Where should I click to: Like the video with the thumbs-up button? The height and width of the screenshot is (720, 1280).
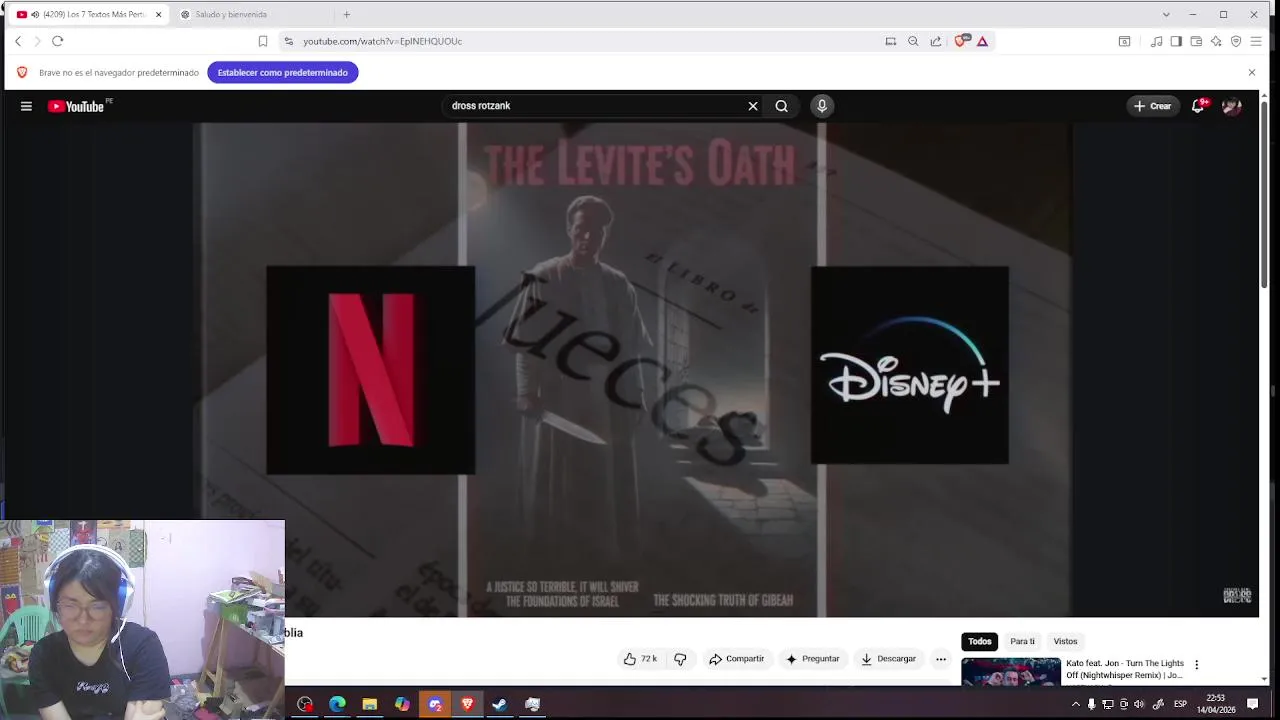click(x=640, y=659)
